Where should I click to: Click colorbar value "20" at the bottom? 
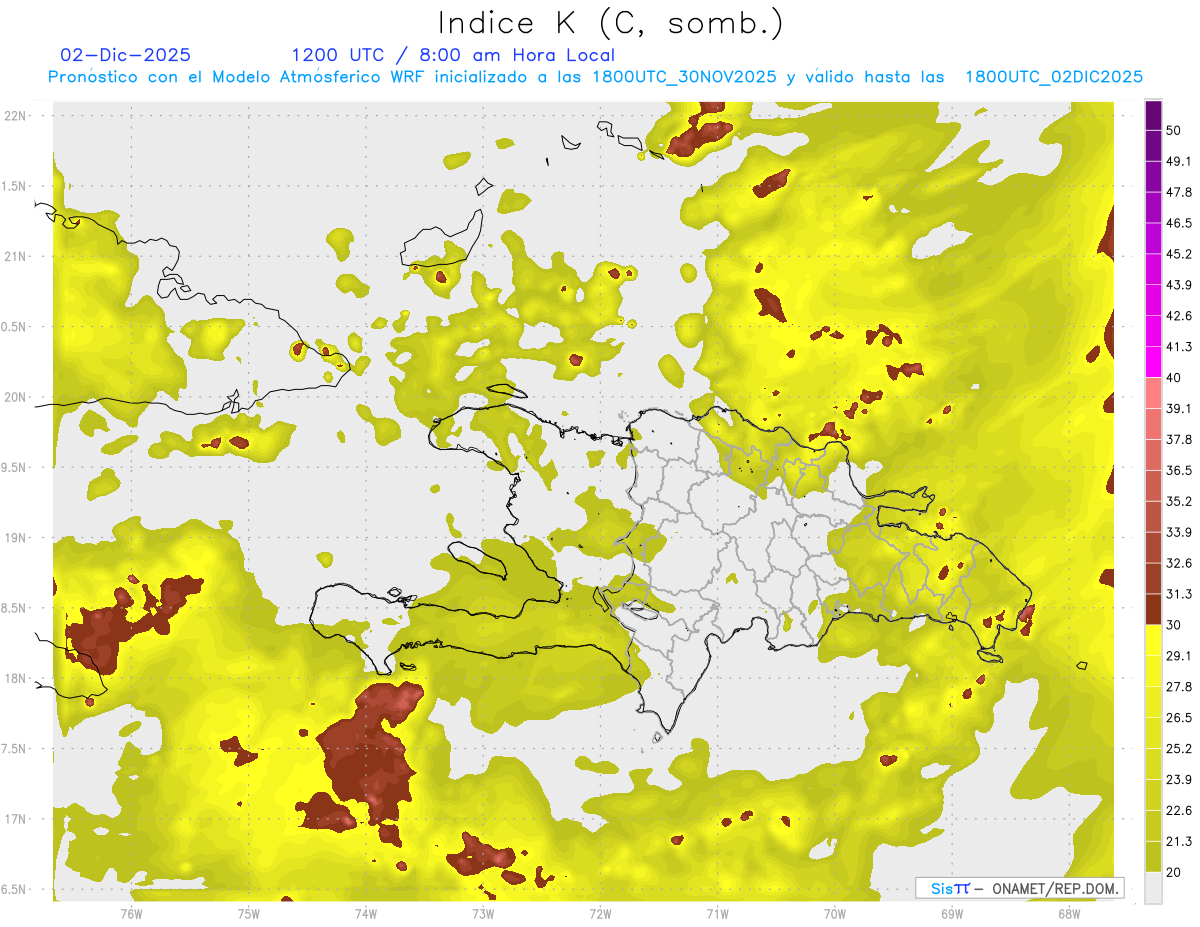[x=1174, y=872]
